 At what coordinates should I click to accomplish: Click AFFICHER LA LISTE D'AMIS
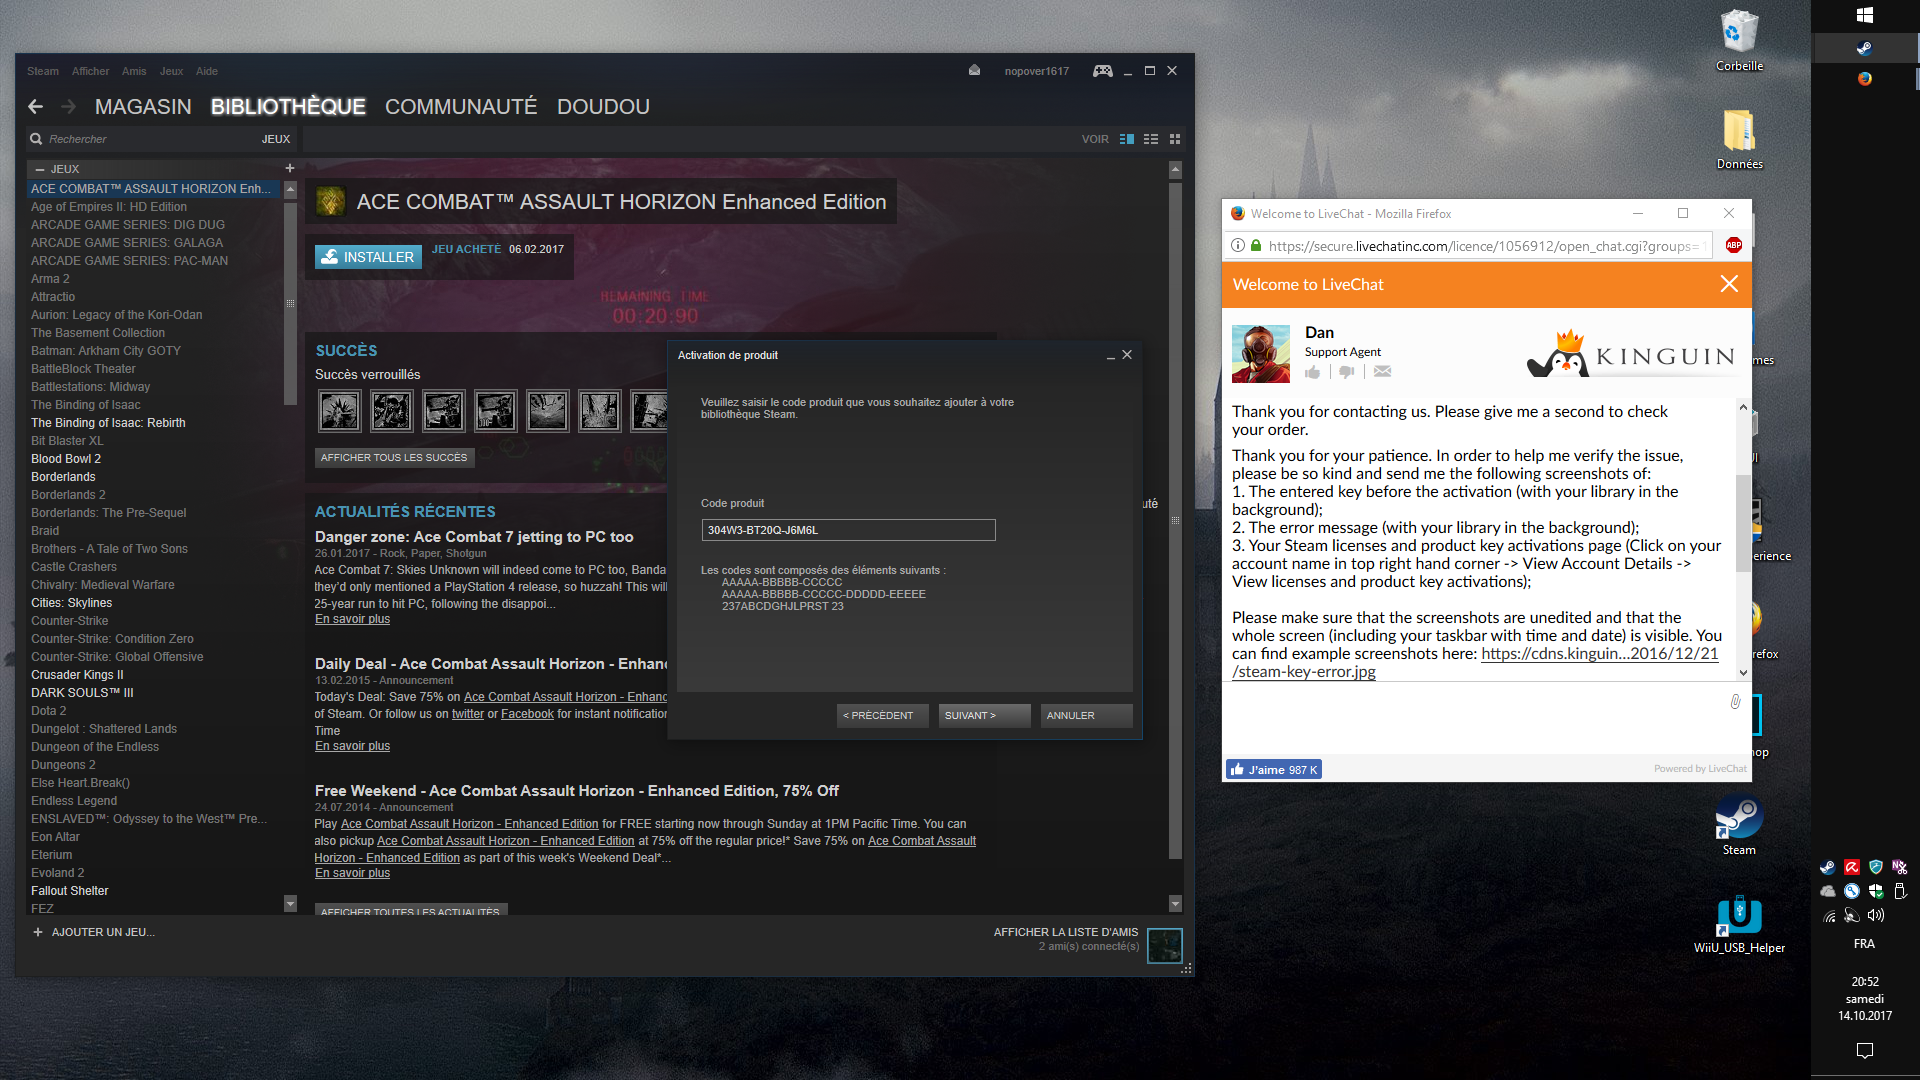point(1065,932)
